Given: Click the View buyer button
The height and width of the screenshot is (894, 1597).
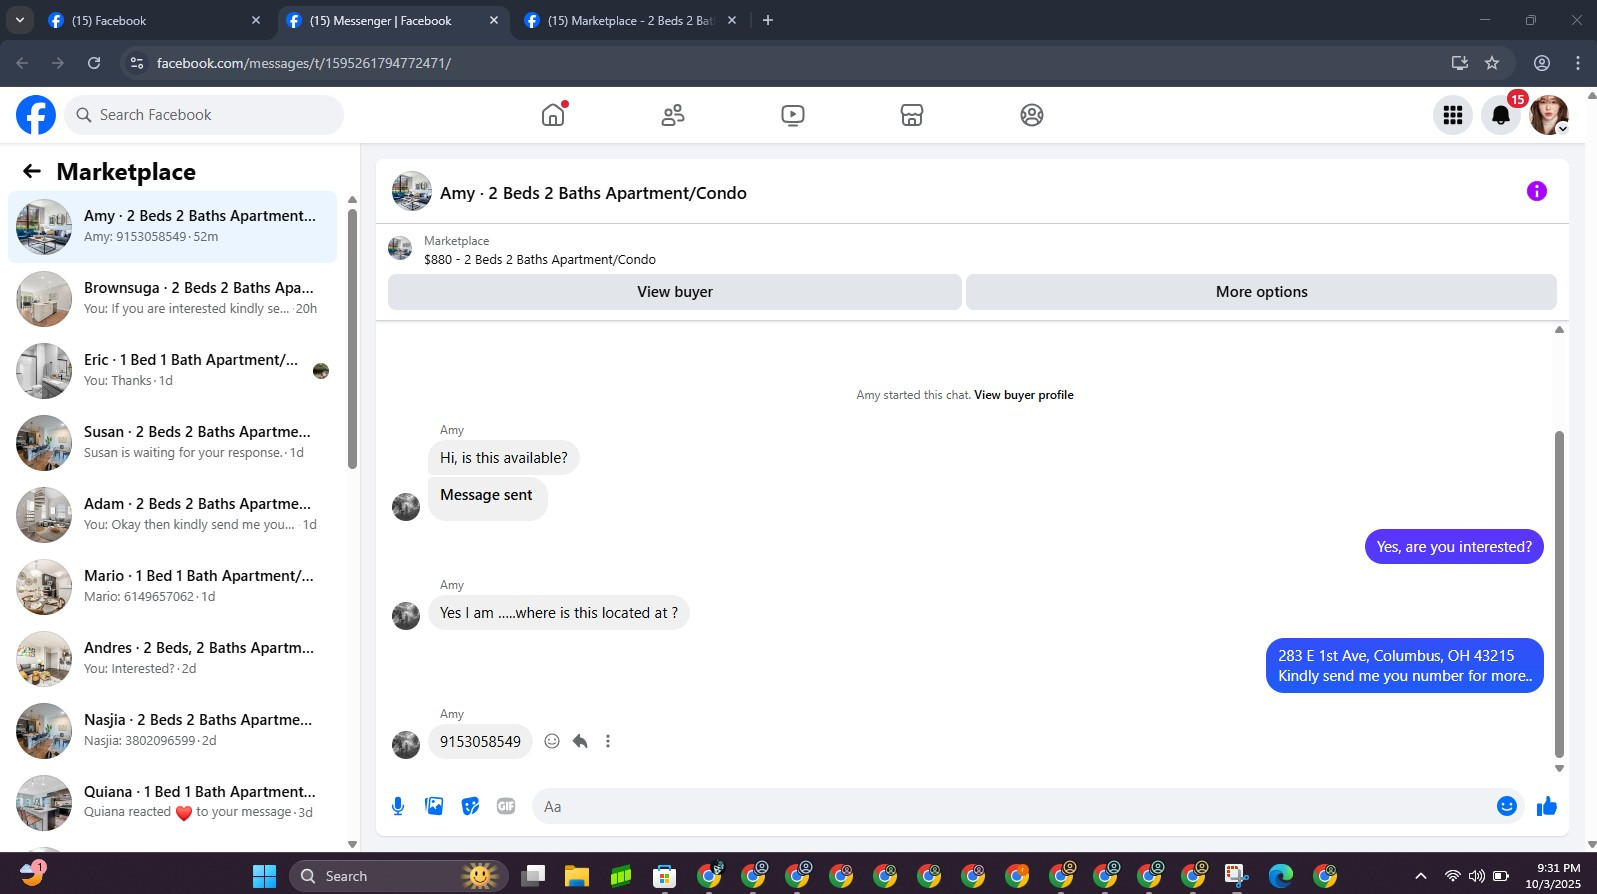Looking at the screenshot, I should (675, 292).
